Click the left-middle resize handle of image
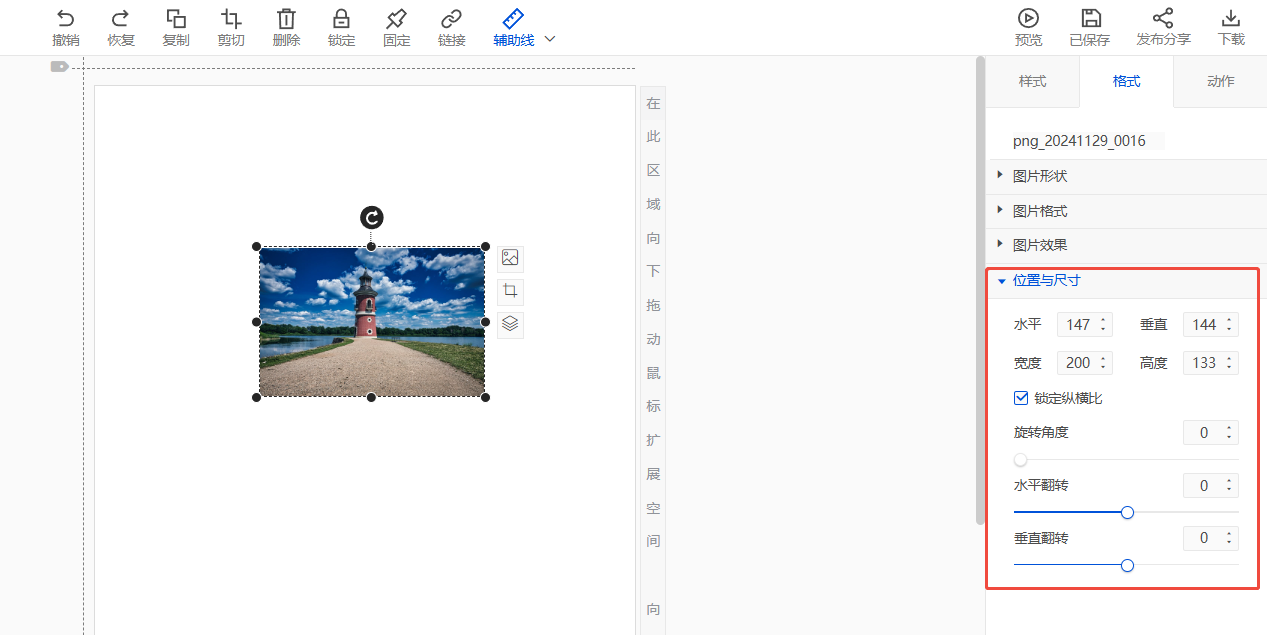1274x635 pixels. coord(256,322)
